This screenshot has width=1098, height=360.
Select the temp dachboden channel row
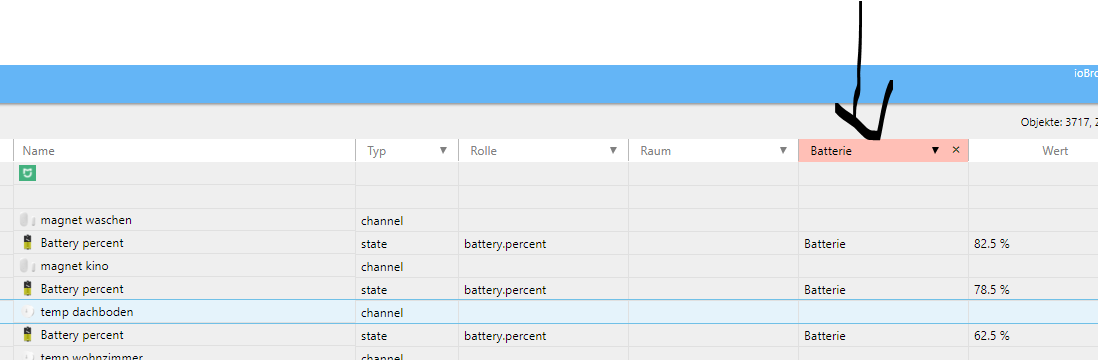[549, 312]
